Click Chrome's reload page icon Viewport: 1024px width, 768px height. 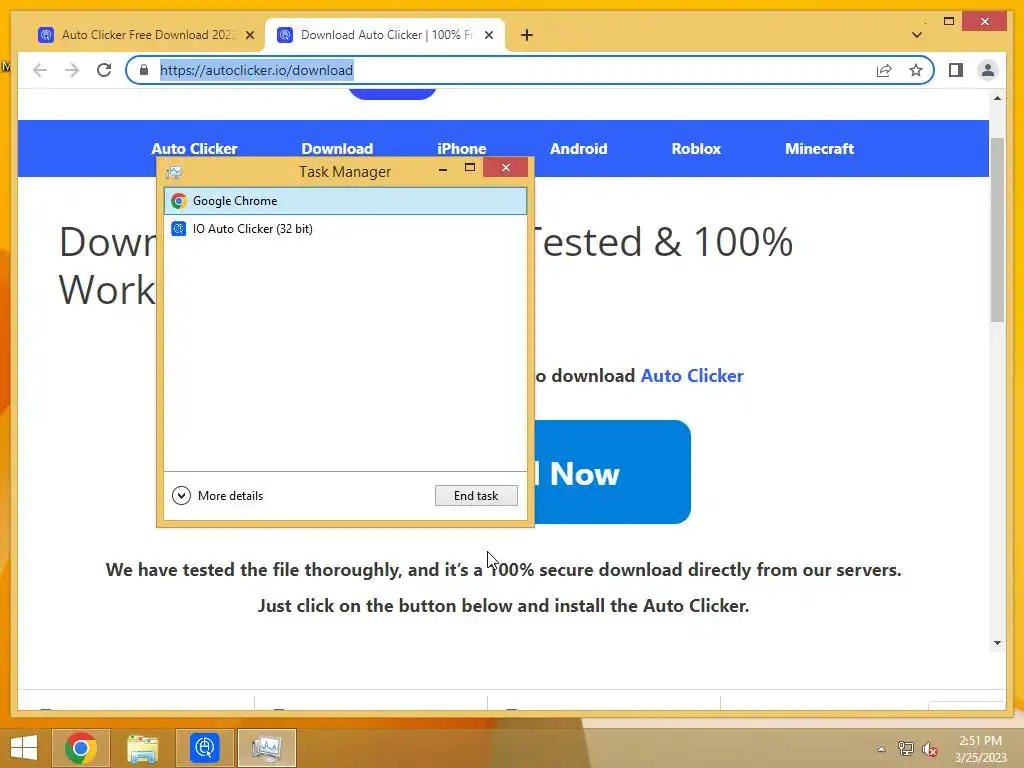[x=104, y=70]
